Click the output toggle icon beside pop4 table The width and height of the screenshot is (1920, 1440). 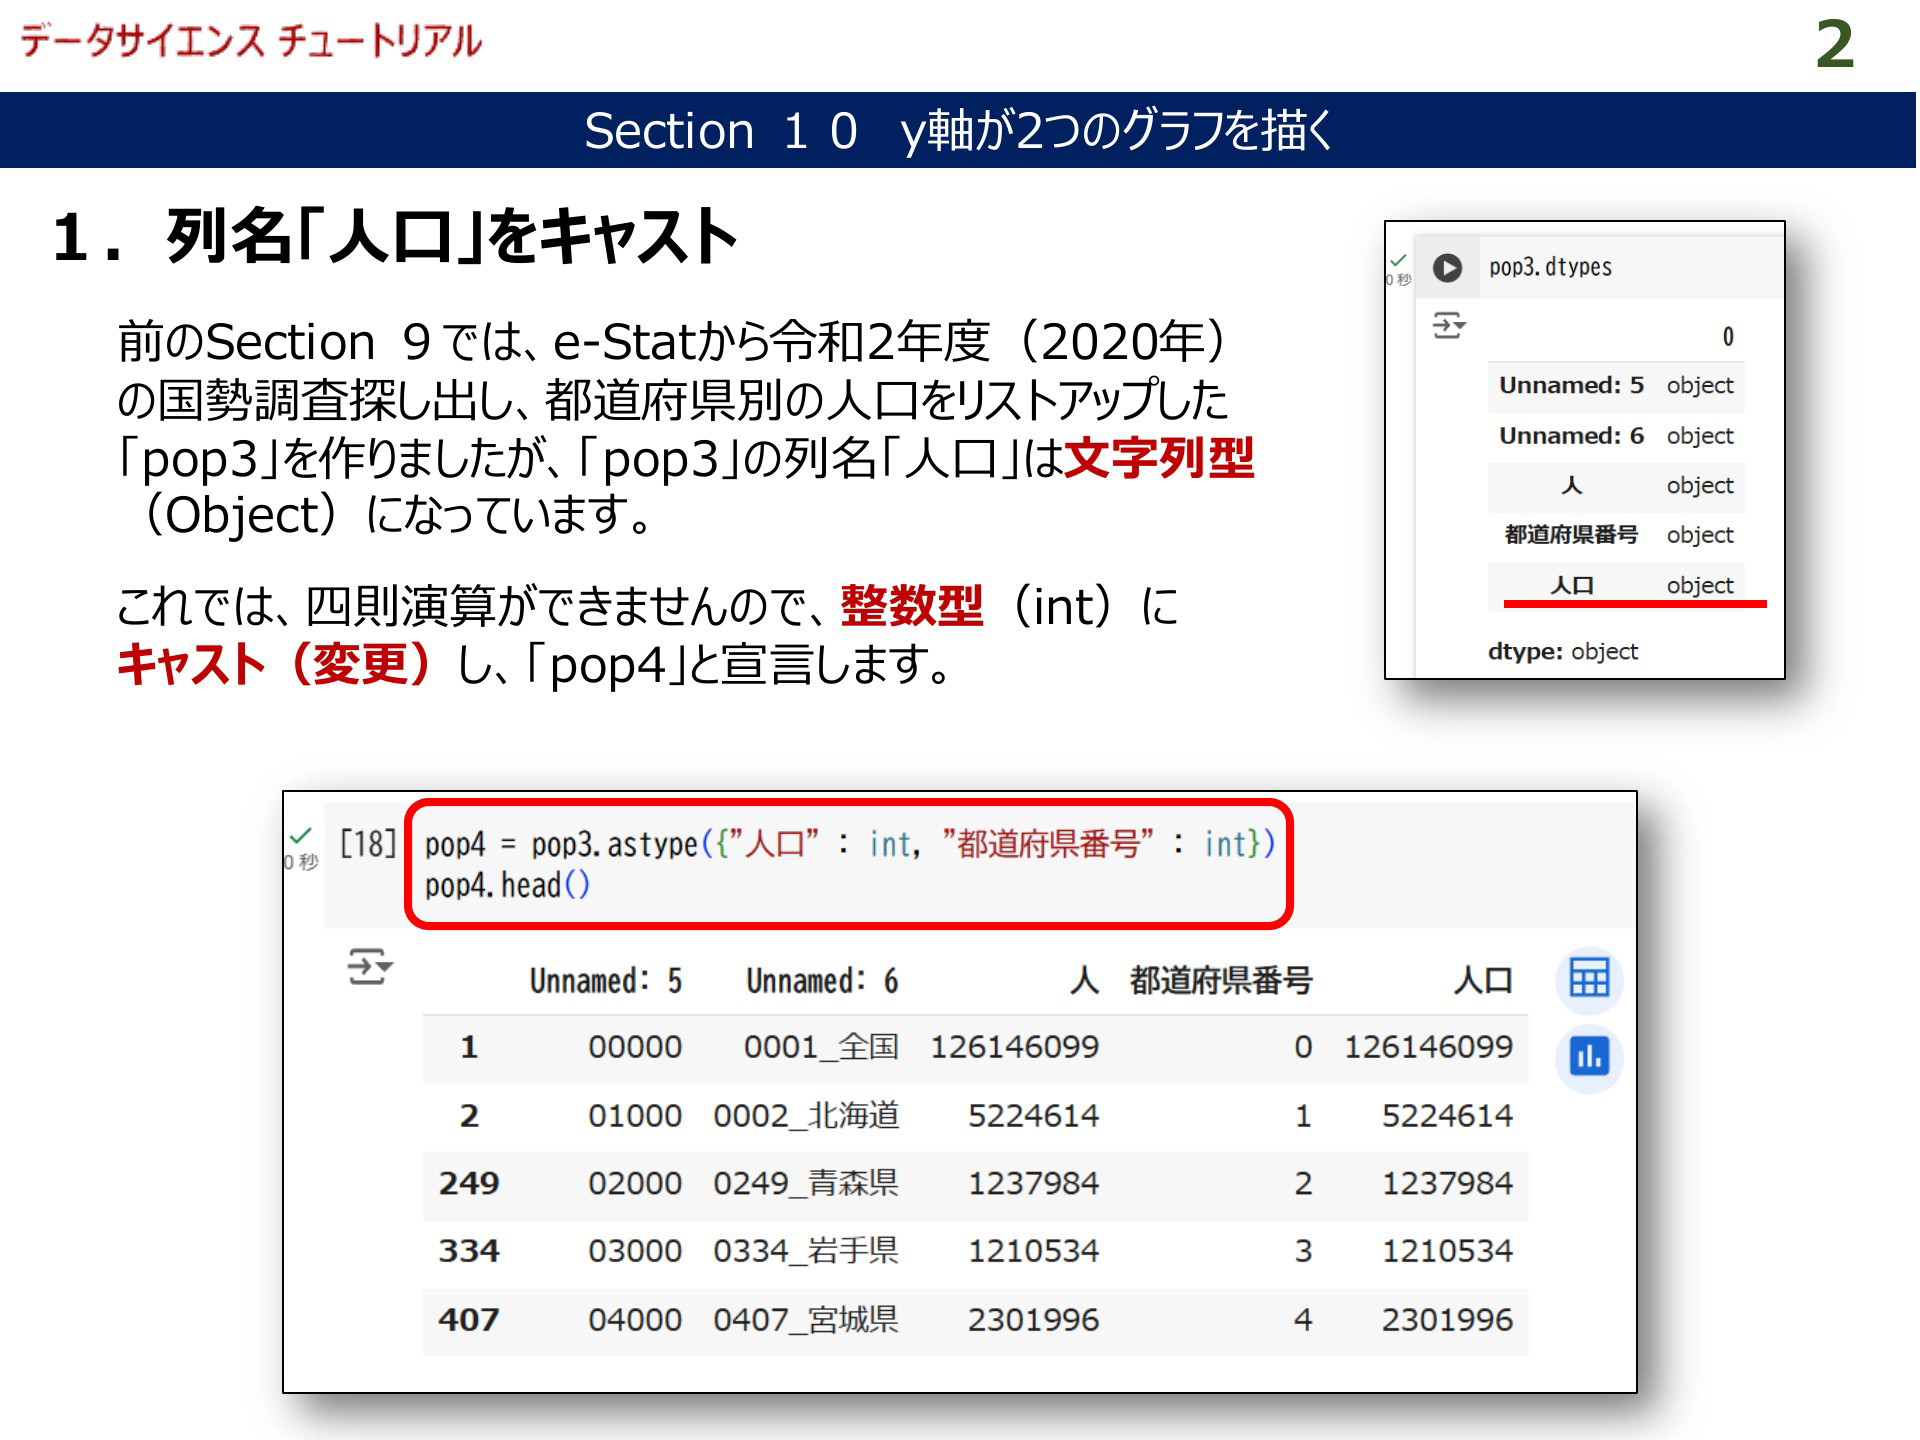point(369,967)
